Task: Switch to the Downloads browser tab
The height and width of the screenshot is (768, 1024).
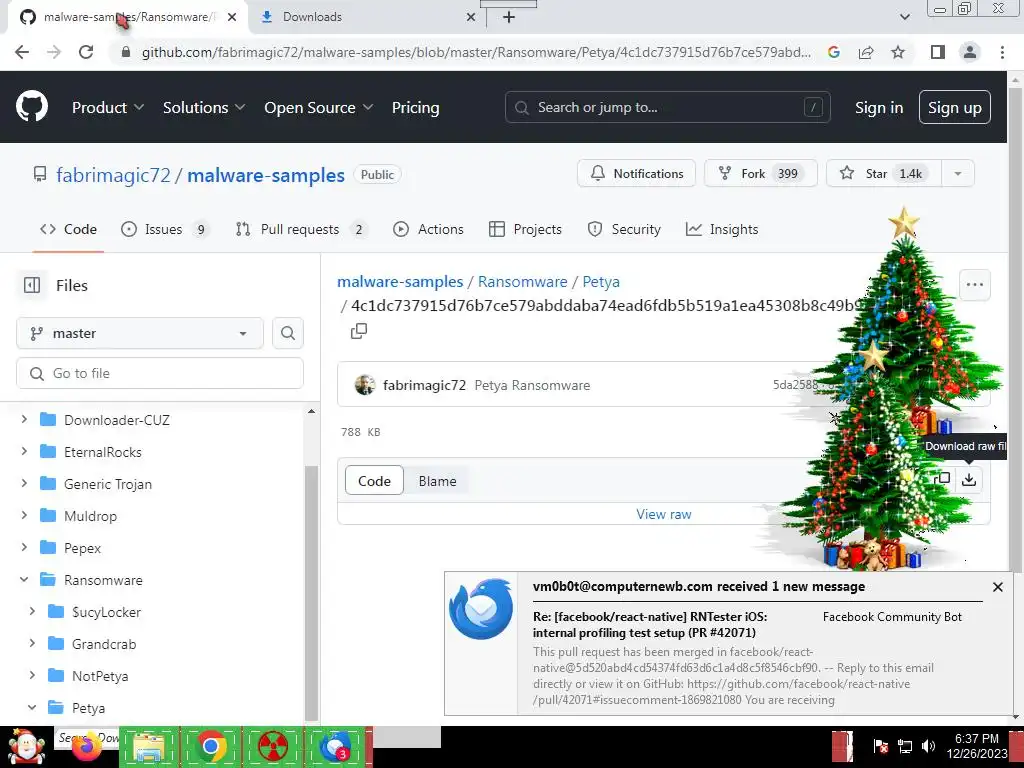Action: [366, 17]
